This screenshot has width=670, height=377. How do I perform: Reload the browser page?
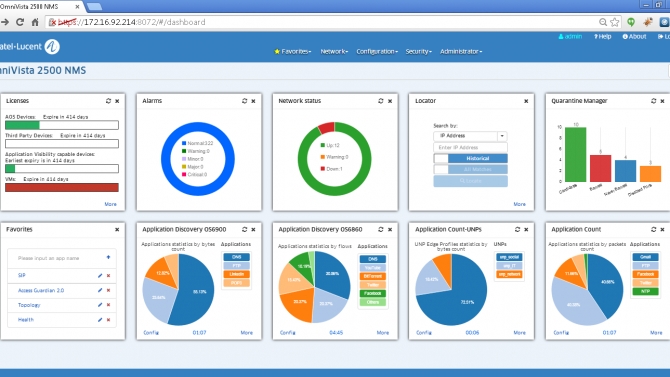[x=20, y=22]
